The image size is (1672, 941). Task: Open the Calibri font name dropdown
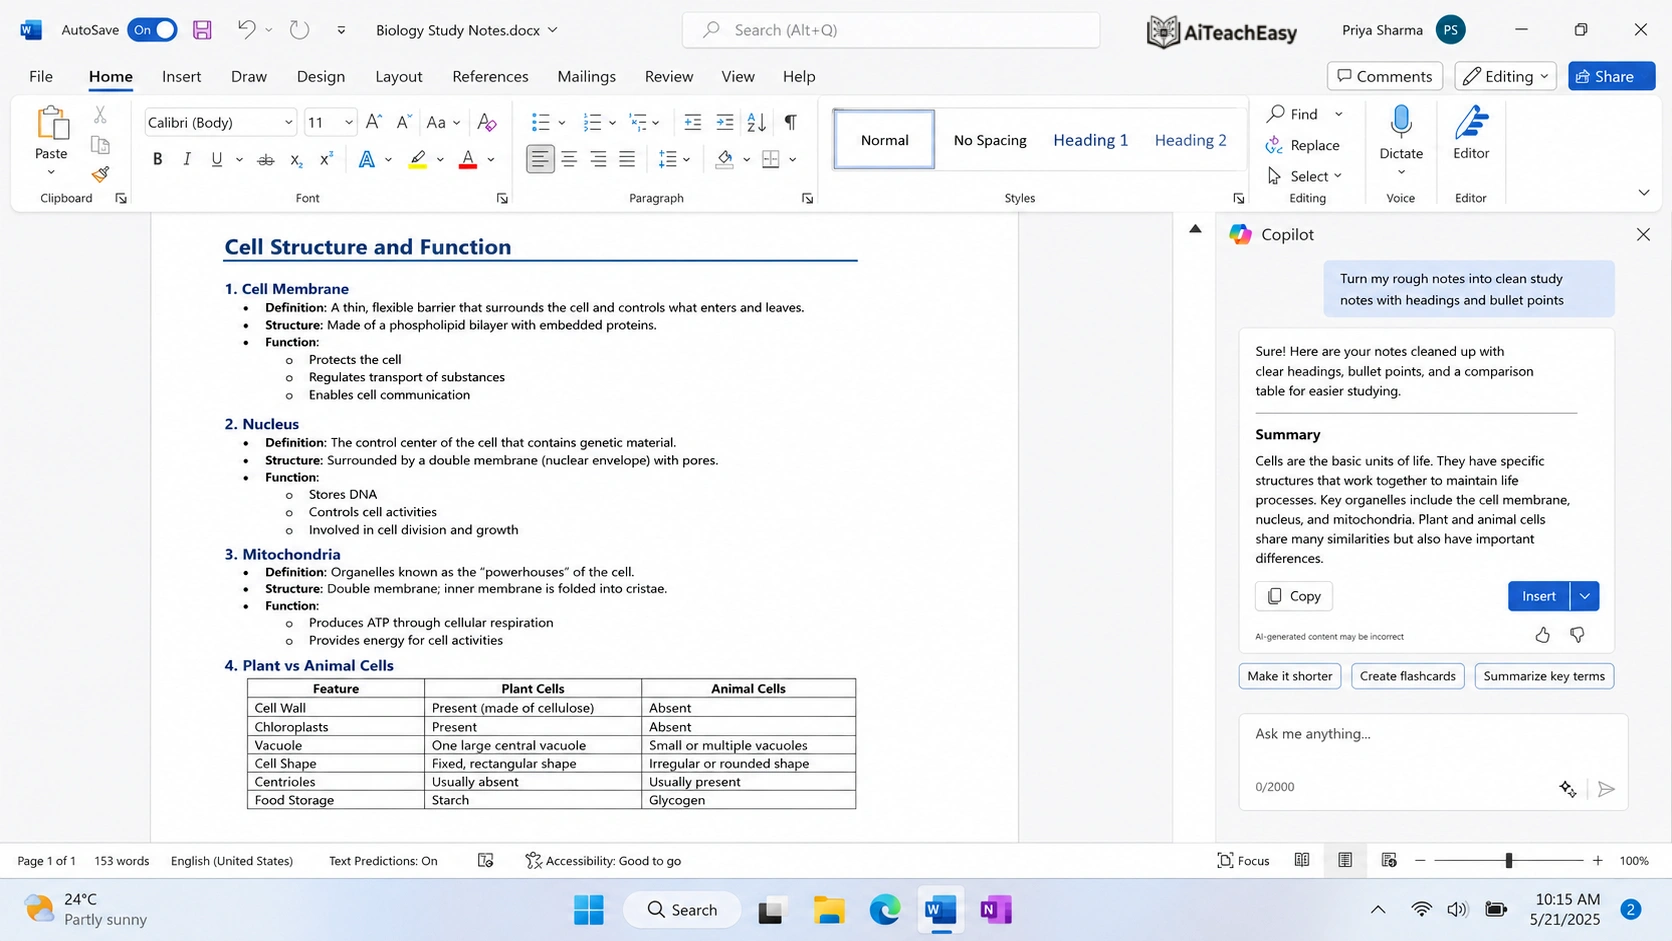288,122
